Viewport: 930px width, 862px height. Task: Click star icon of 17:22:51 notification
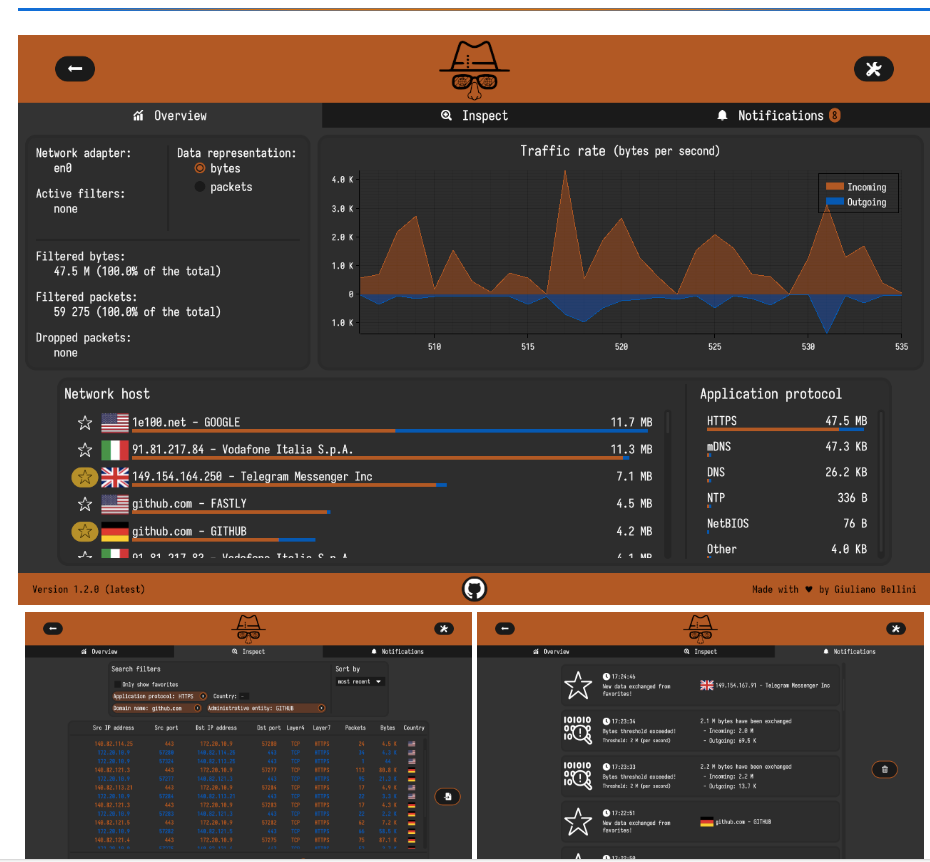[x=578, y=822]
